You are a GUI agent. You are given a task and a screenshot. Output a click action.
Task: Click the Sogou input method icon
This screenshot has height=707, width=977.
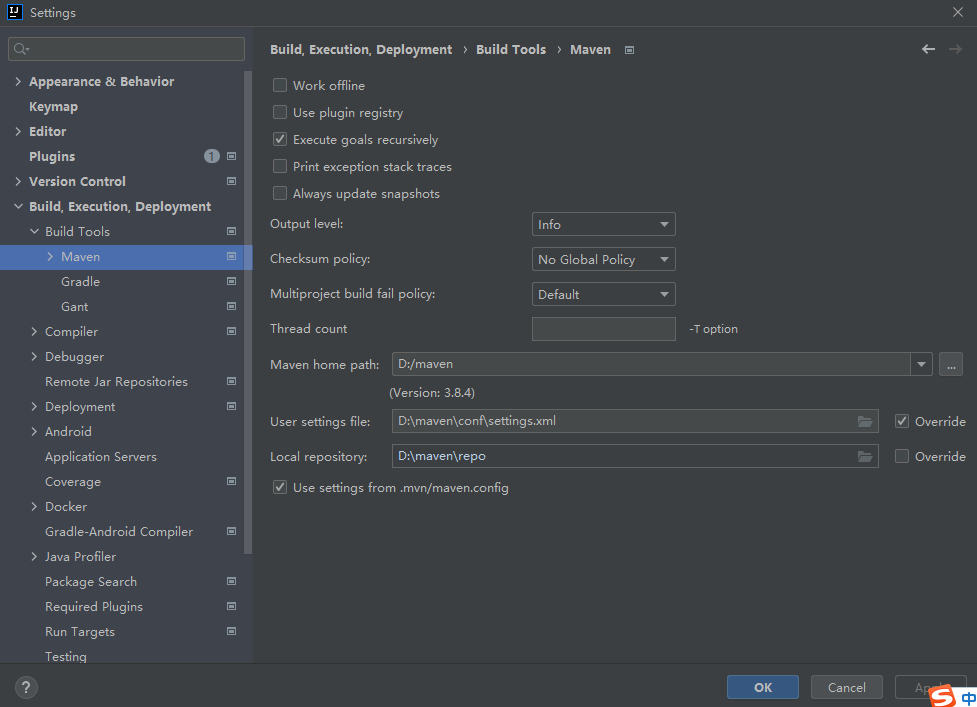[x=942, y=695]
